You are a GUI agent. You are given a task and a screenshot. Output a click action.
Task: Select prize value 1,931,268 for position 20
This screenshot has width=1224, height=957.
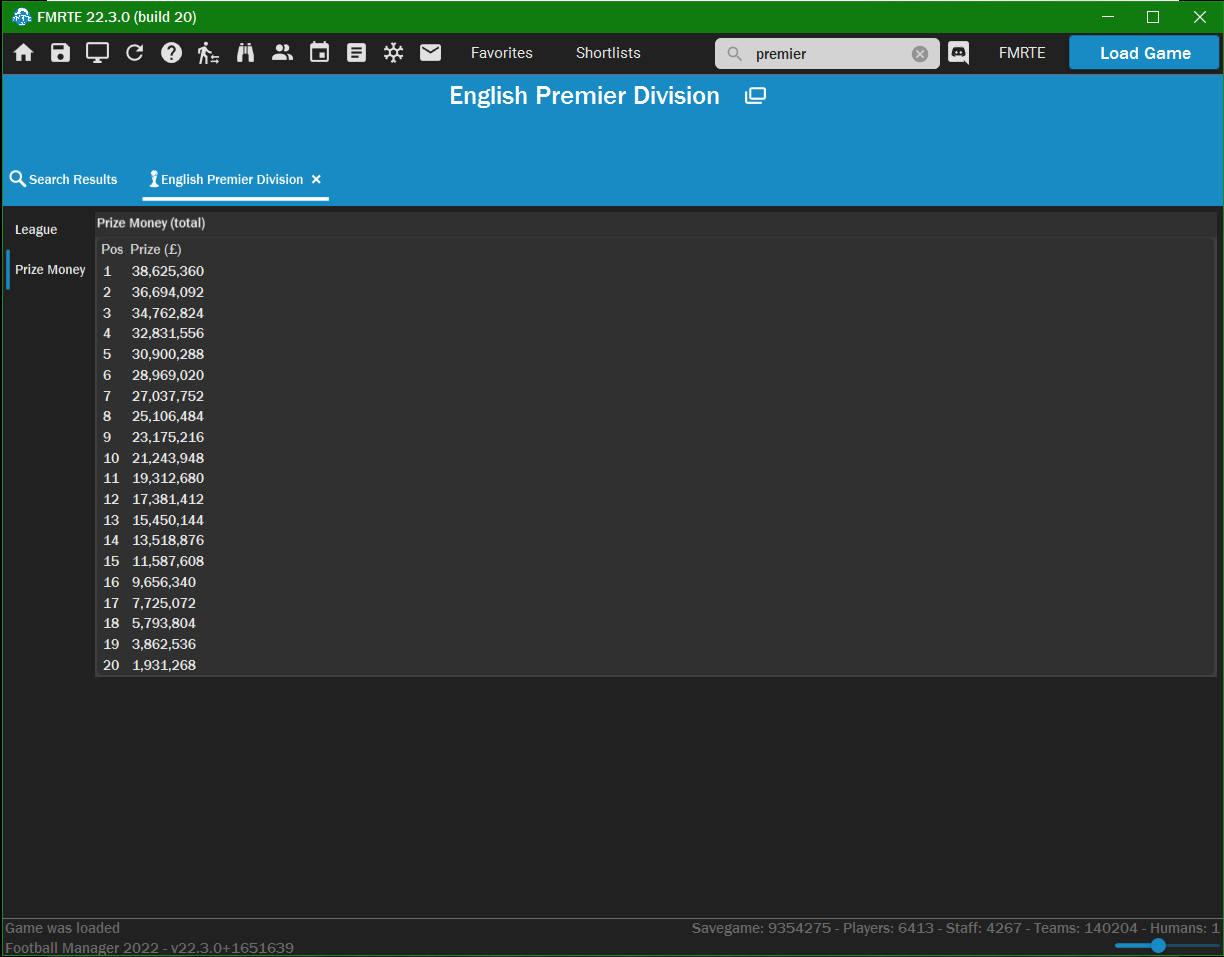coord(164,665)
